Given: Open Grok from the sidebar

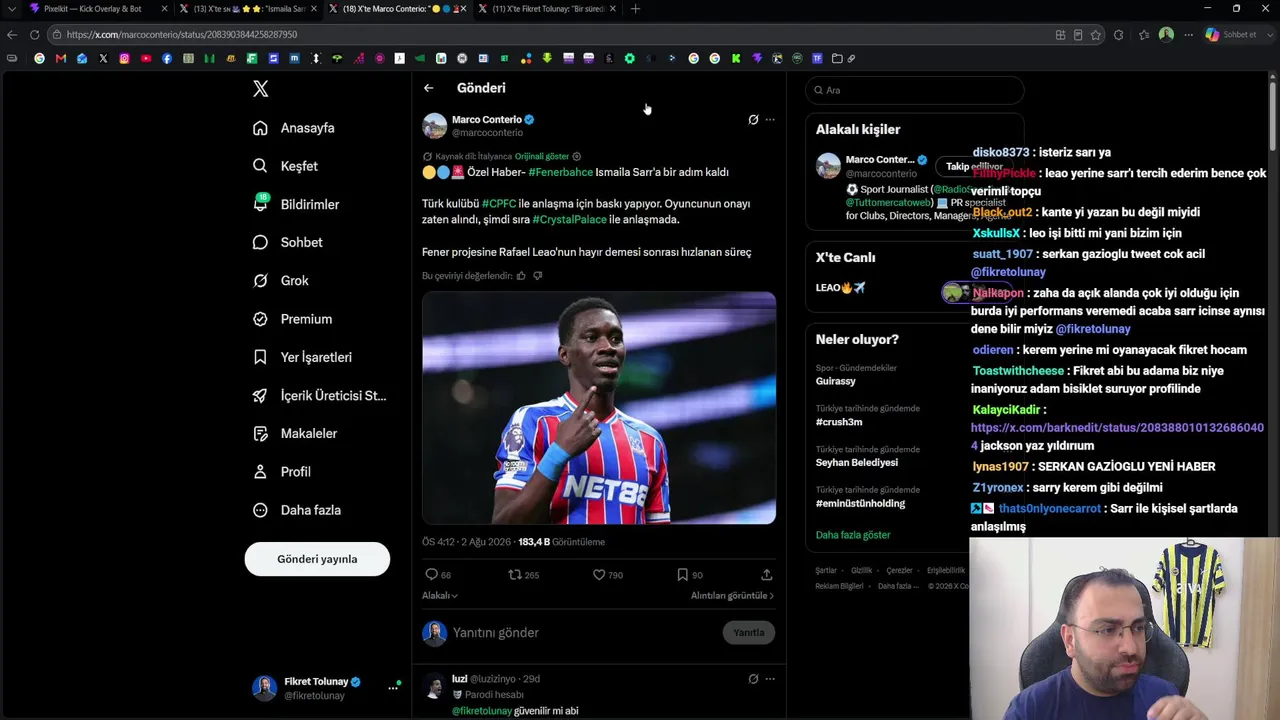Looking at the screenshot, I should click(x=281, y=281).
